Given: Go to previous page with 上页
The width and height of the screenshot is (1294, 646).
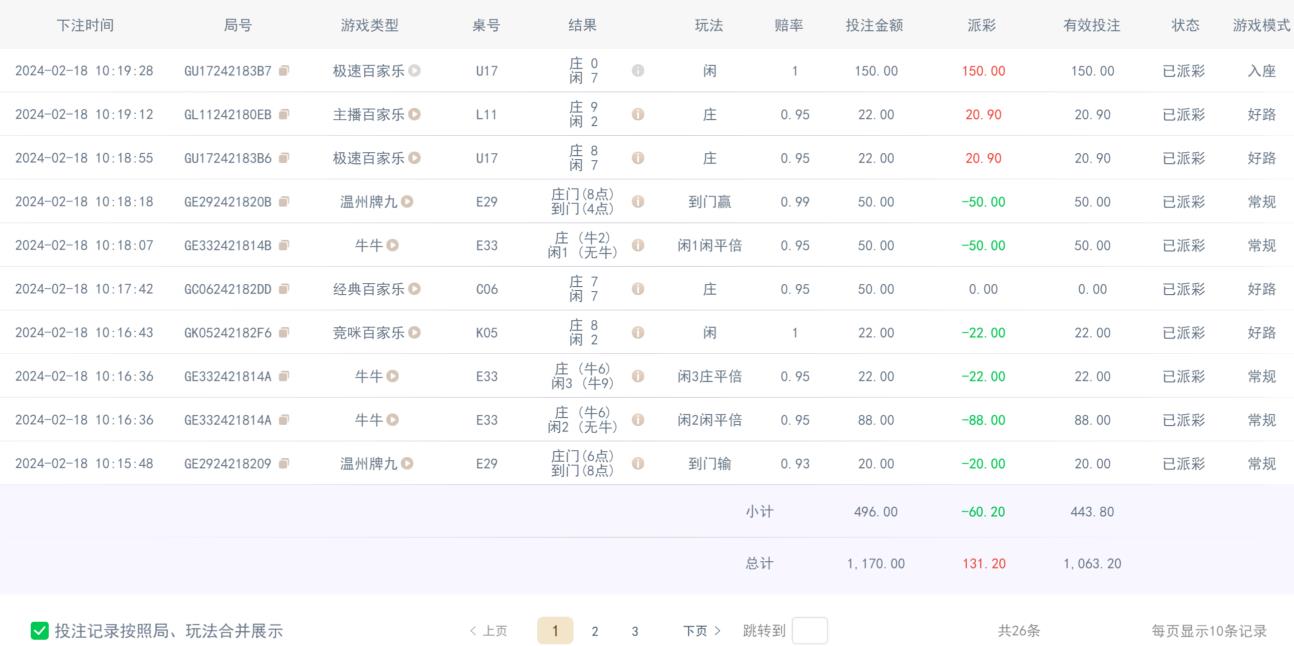Looking at the screenshot, I should click(488, 631).
